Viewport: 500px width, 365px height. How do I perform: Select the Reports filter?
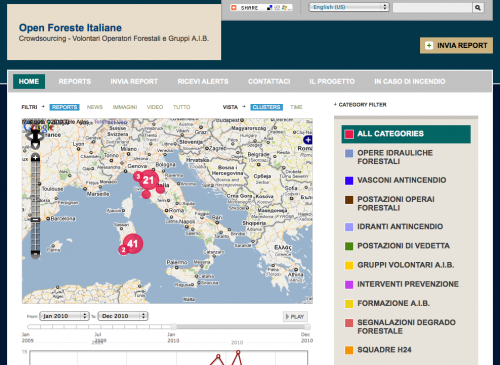65,107
